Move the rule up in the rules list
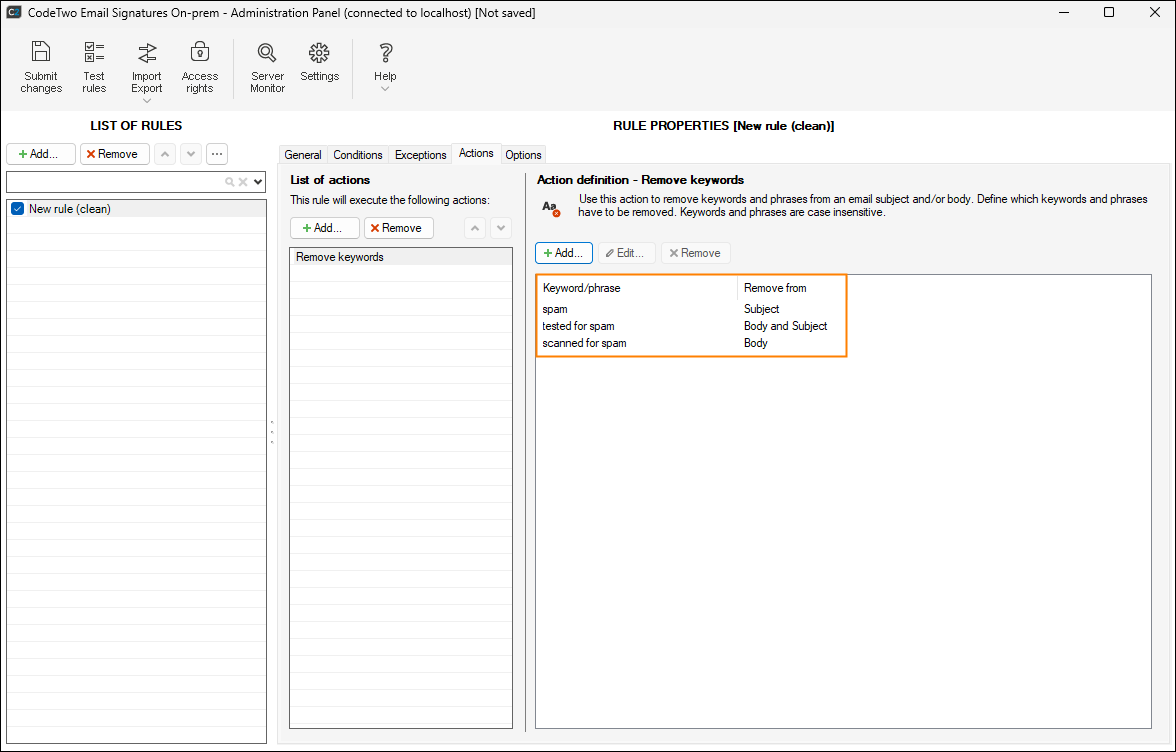The height and width of the screenshot is (752, 1176). [x=165, y=154]
